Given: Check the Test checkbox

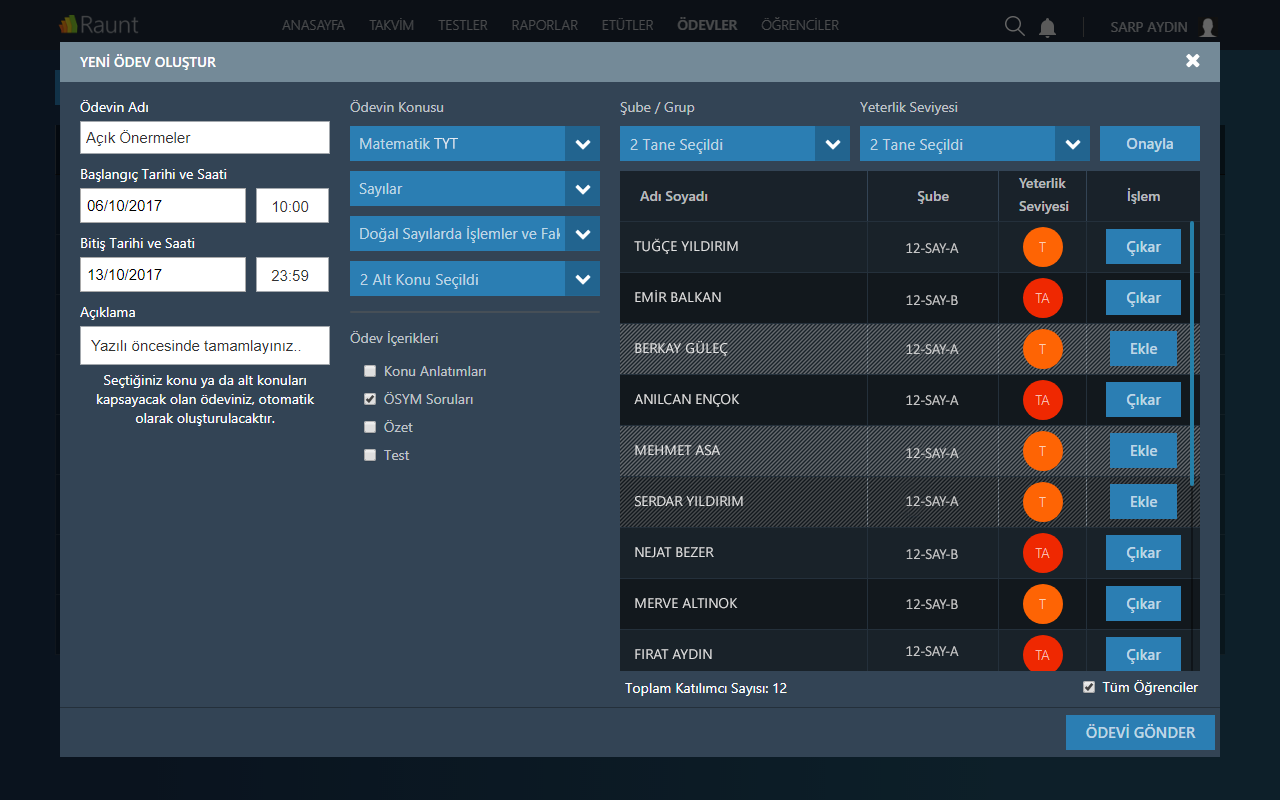Looking at the screenshot, I should [370, 455].
